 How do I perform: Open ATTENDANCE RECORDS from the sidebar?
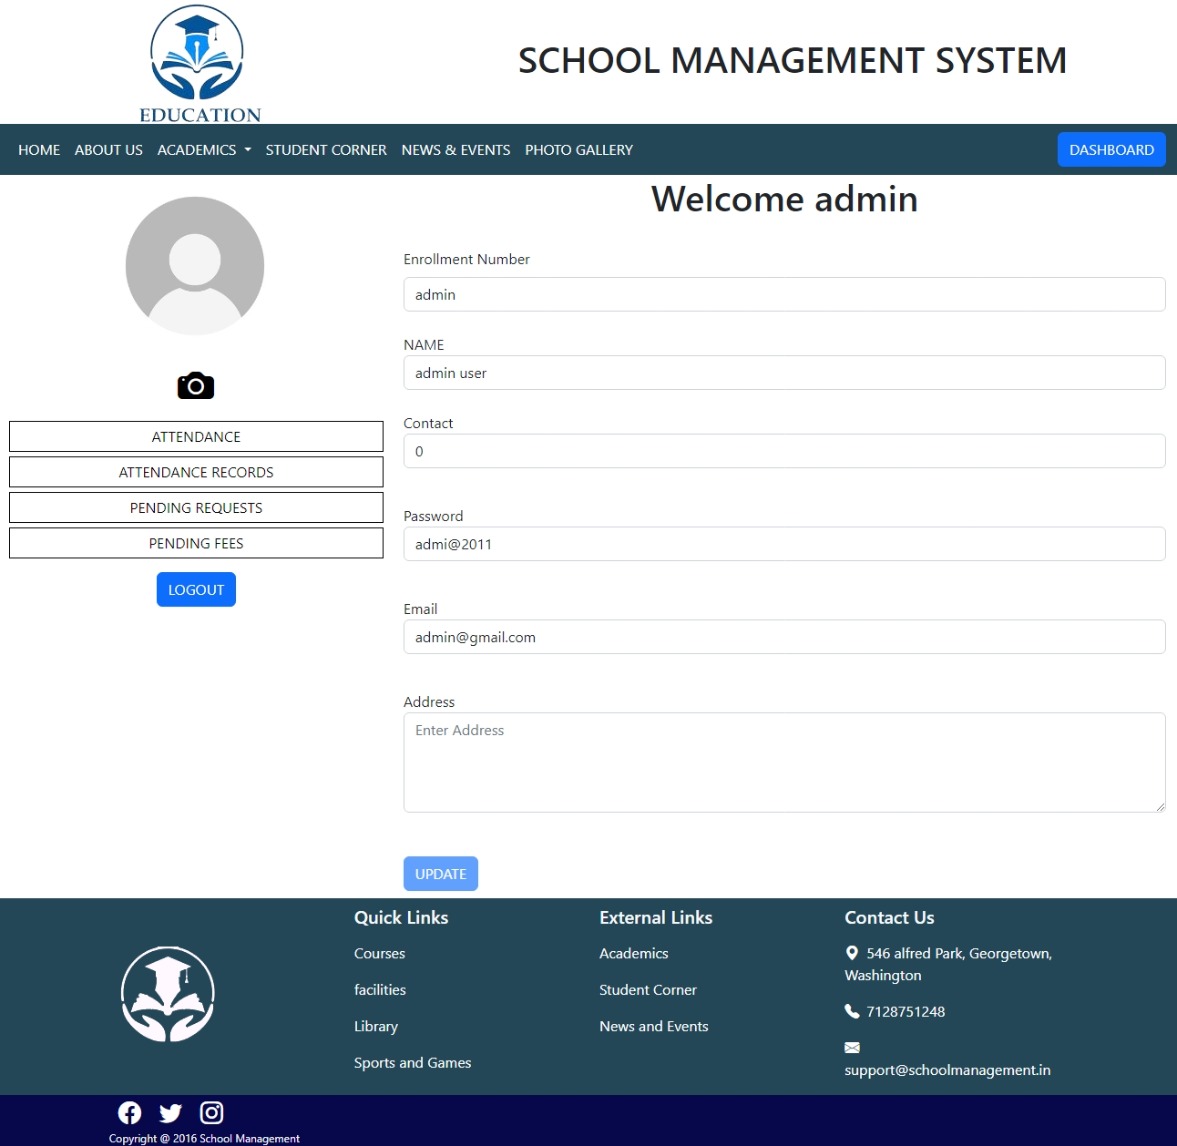[x=195, y=471]
